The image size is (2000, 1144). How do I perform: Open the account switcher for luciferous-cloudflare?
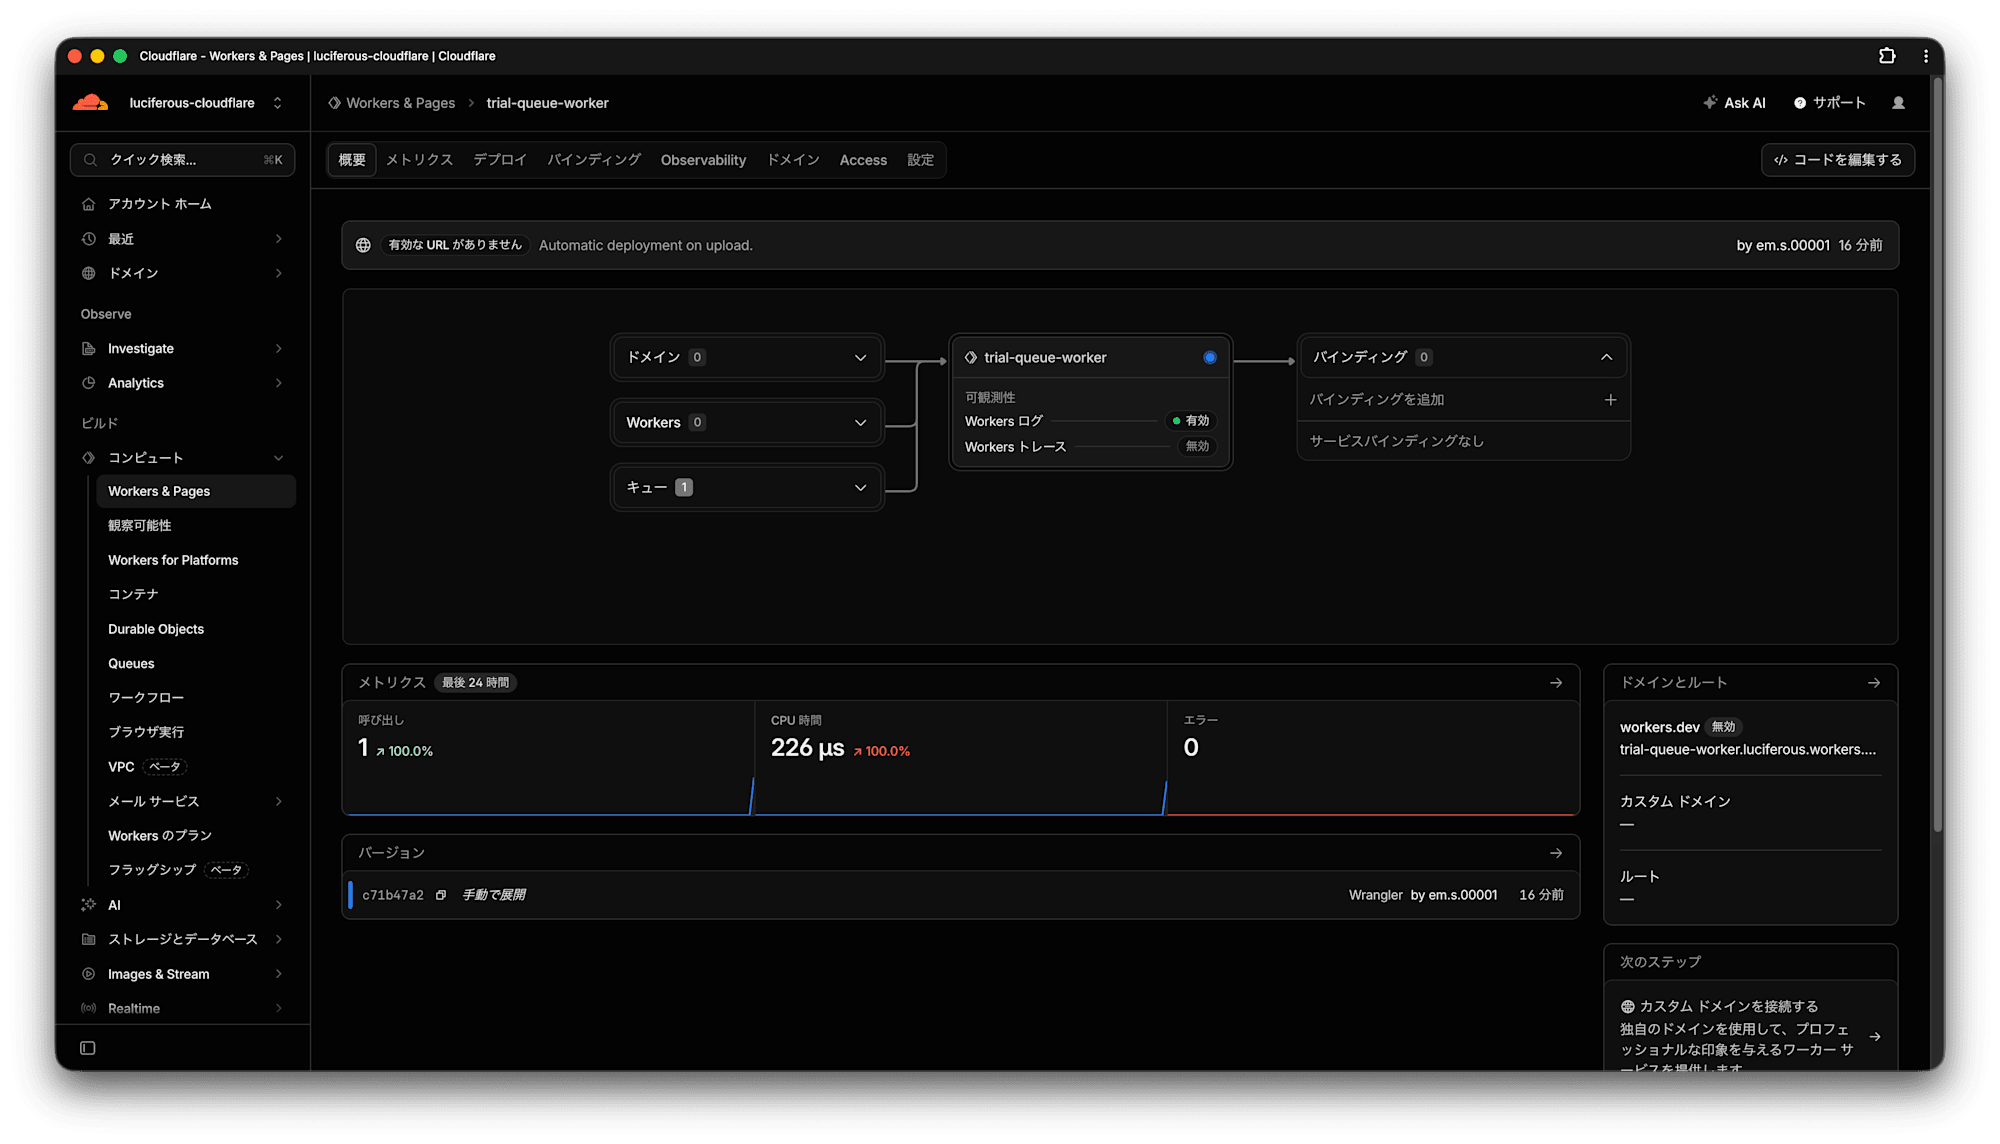click(278, 103)
